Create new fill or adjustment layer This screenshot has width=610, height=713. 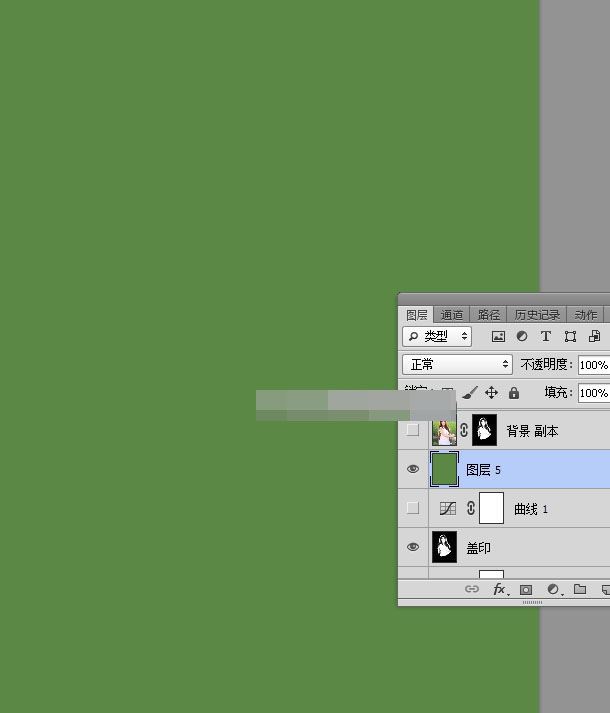tap(554, 590)
